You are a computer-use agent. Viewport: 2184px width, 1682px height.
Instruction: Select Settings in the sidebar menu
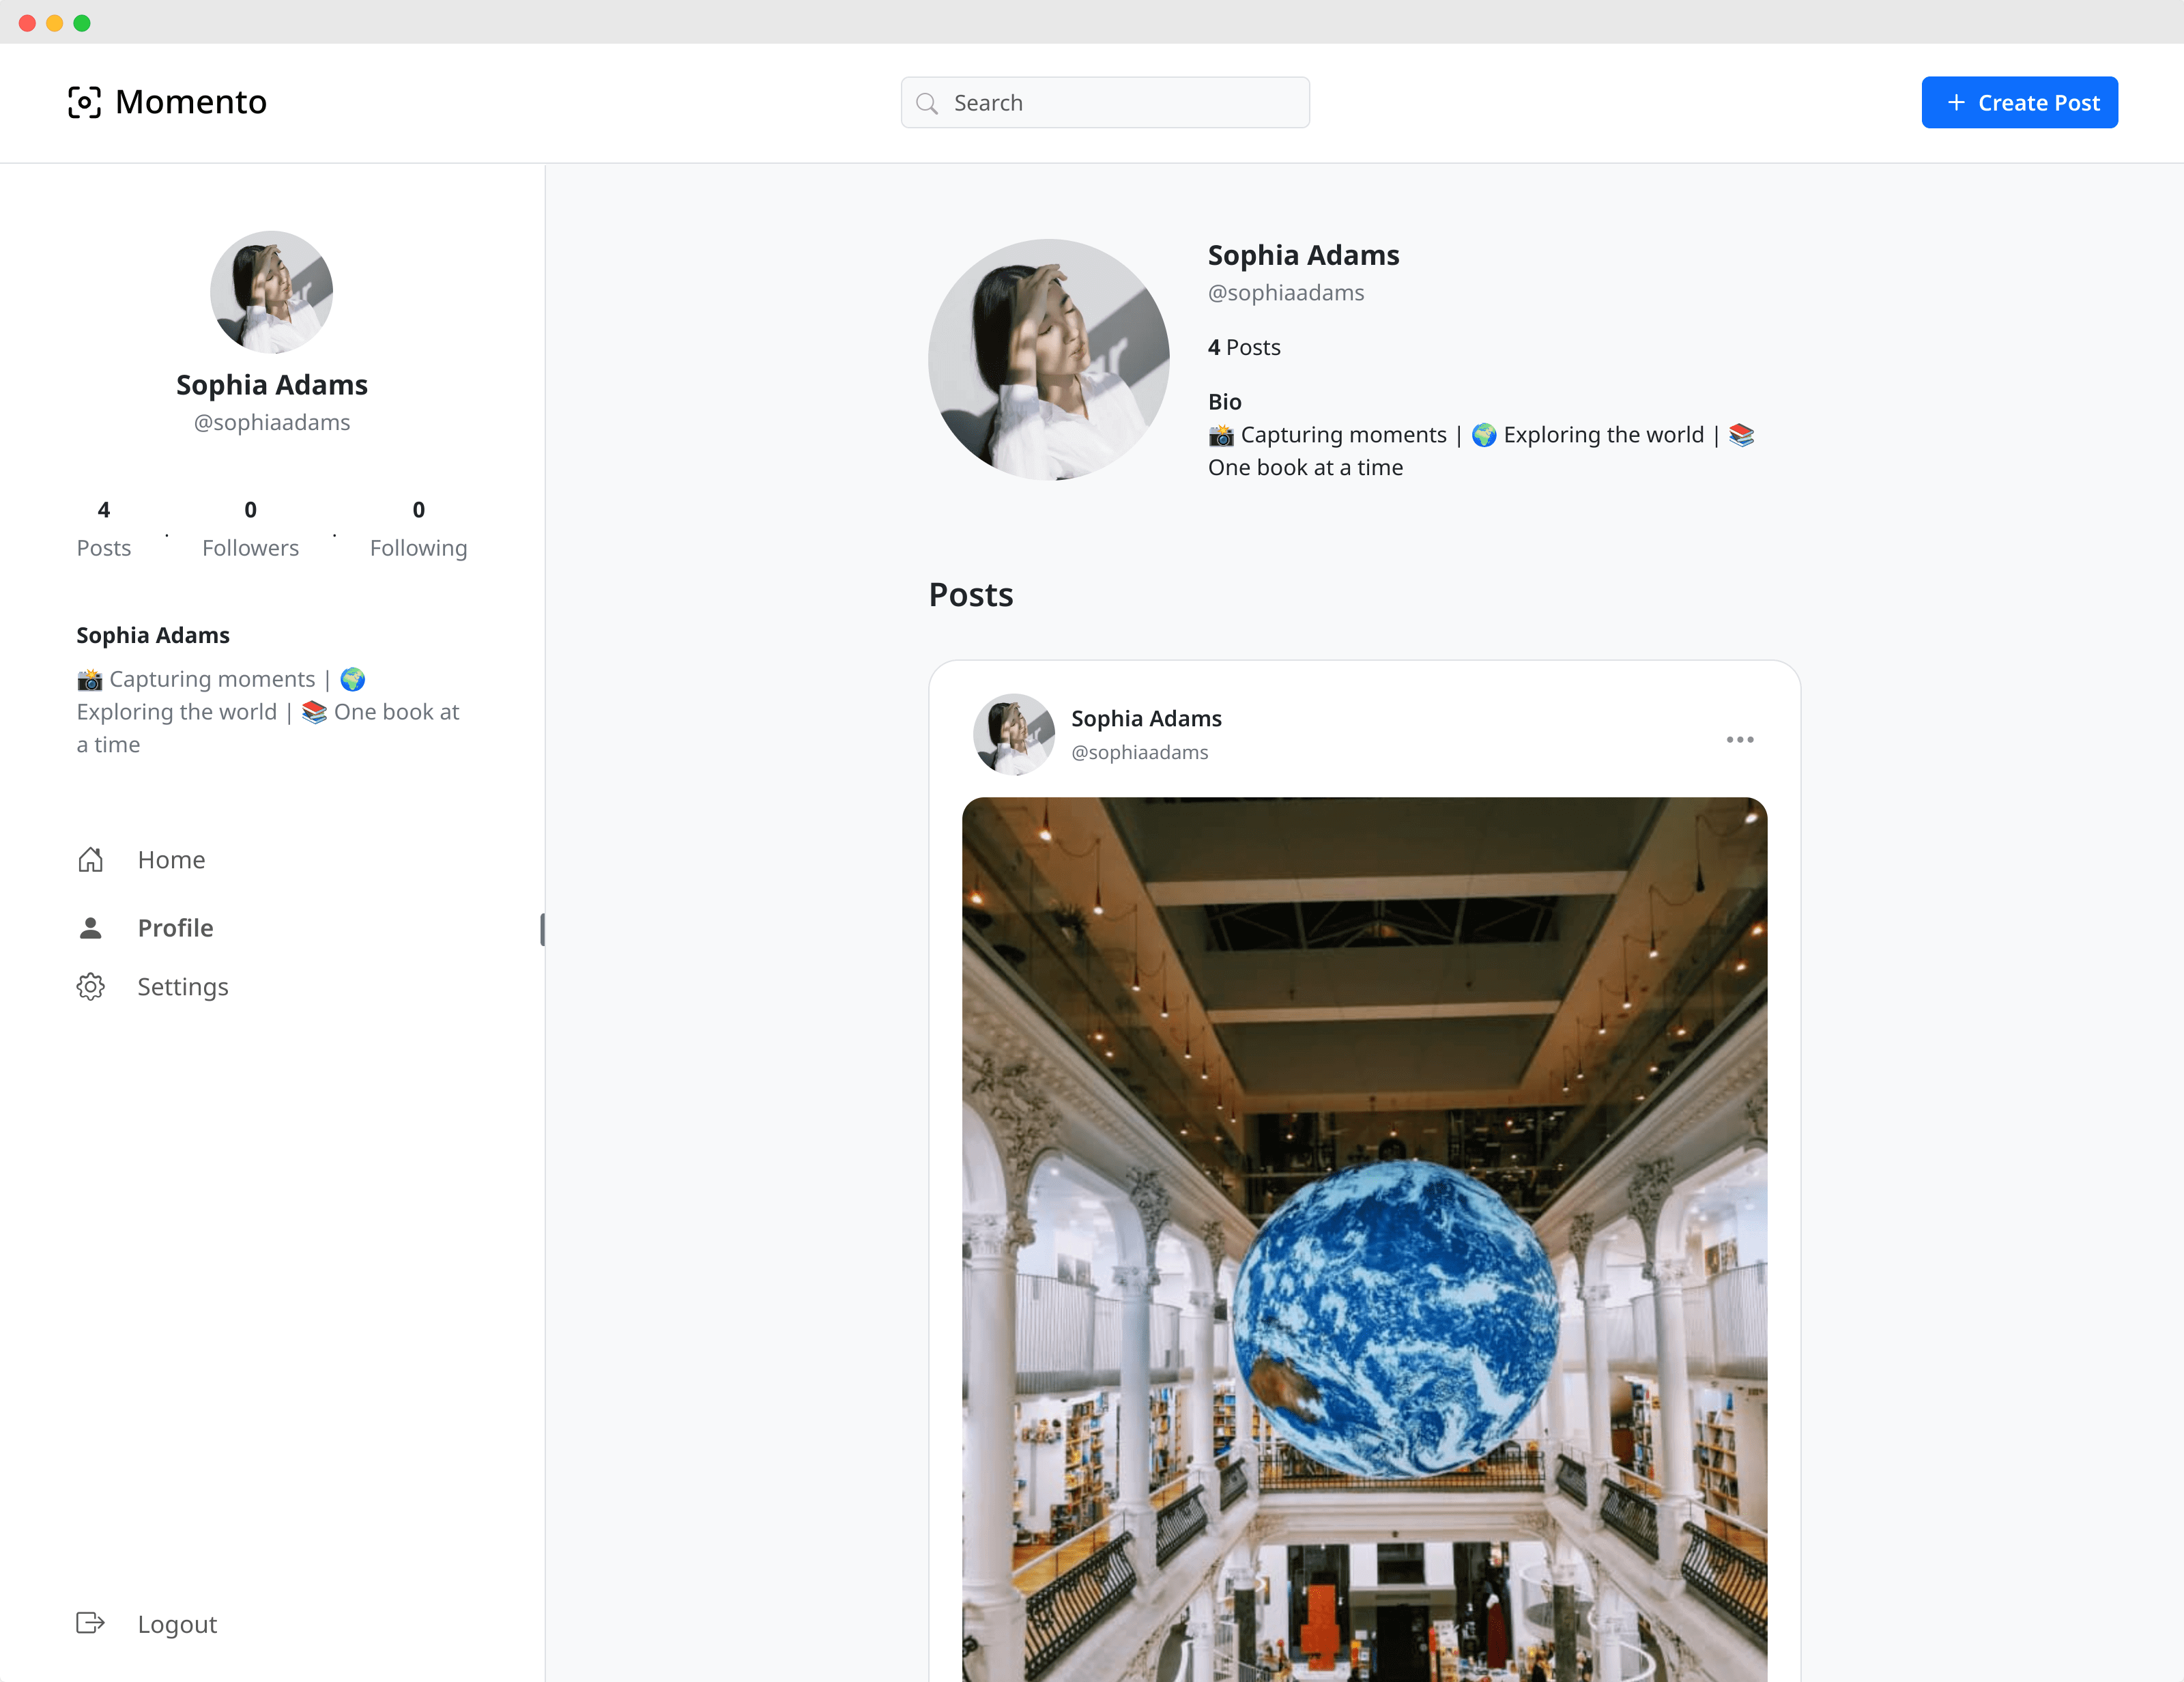pyautogui.click(x=182, y=987)
